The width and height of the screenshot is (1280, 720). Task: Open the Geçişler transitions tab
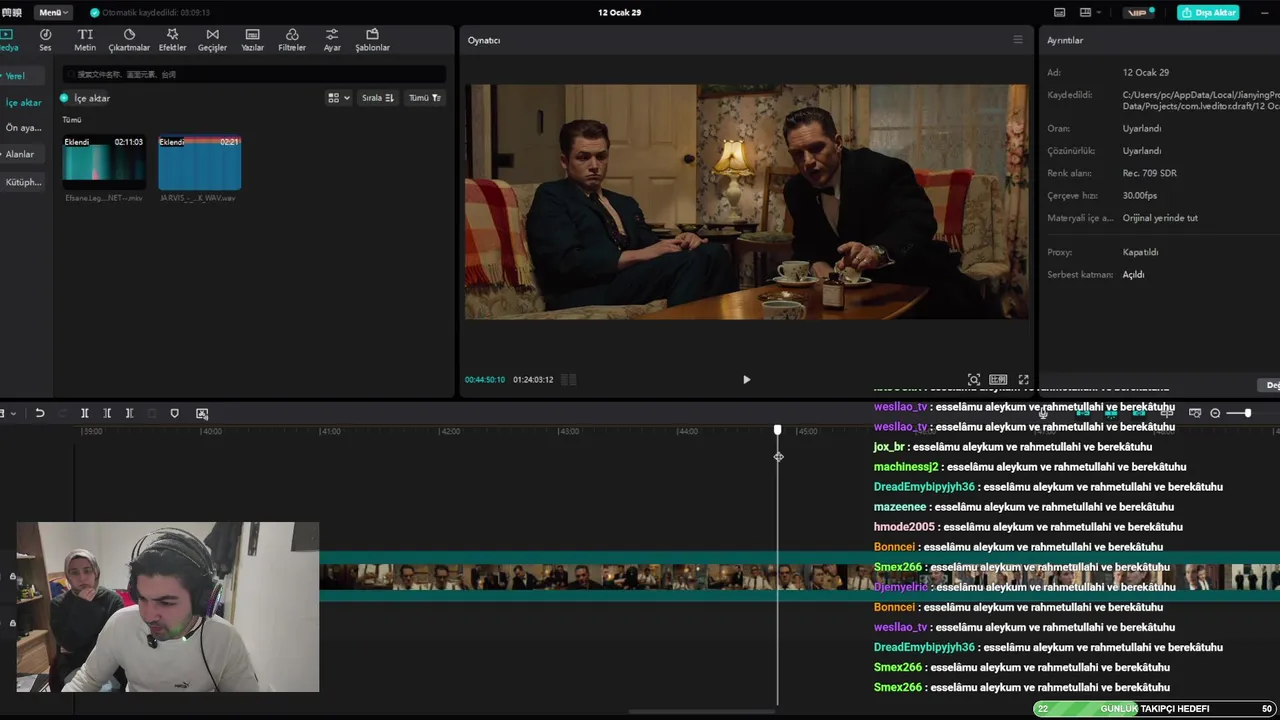click(212, 40)
